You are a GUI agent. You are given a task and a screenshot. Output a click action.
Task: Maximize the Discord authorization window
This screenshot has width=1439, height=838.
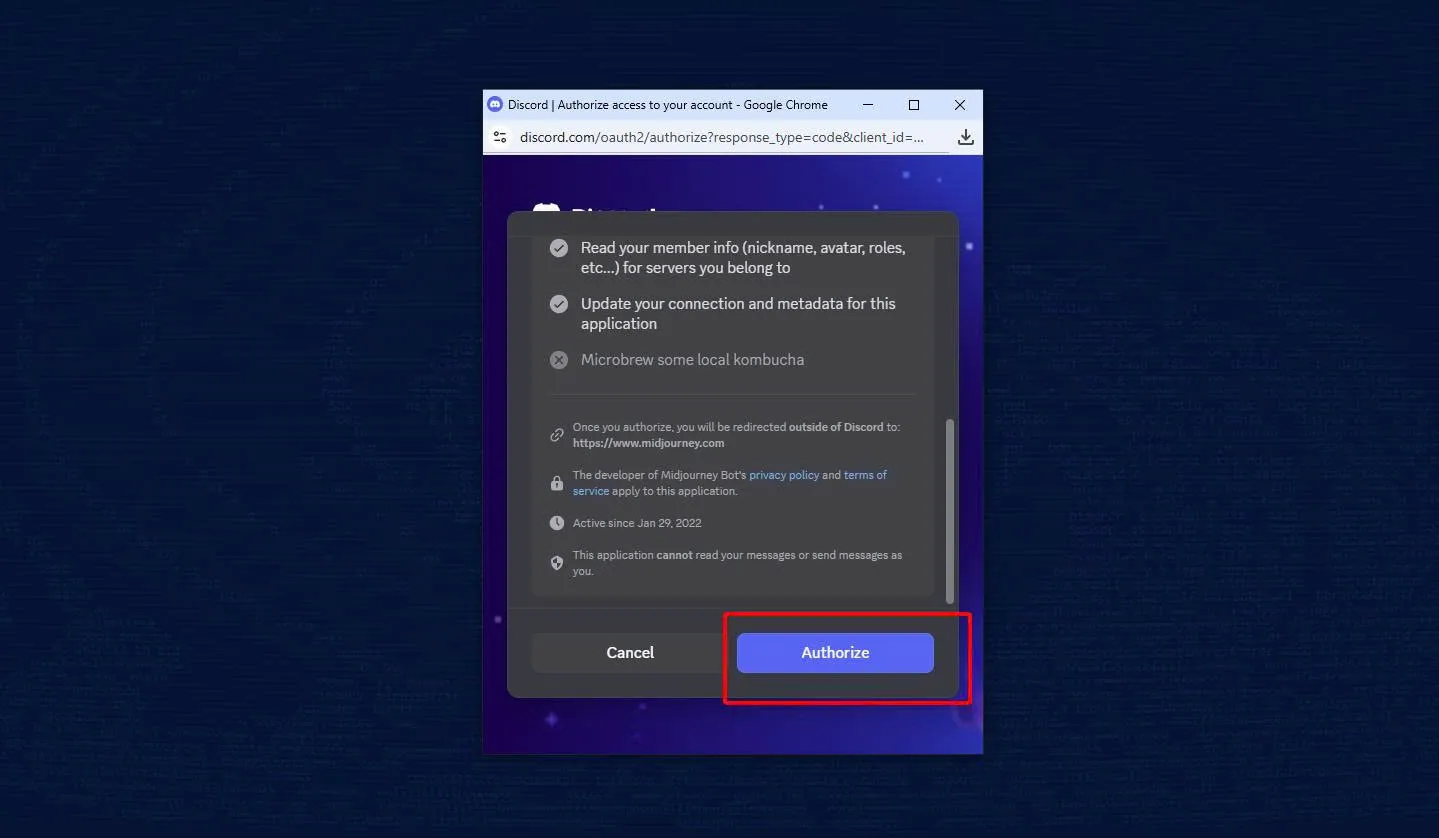pyautogui.click(x=913, y=105)
